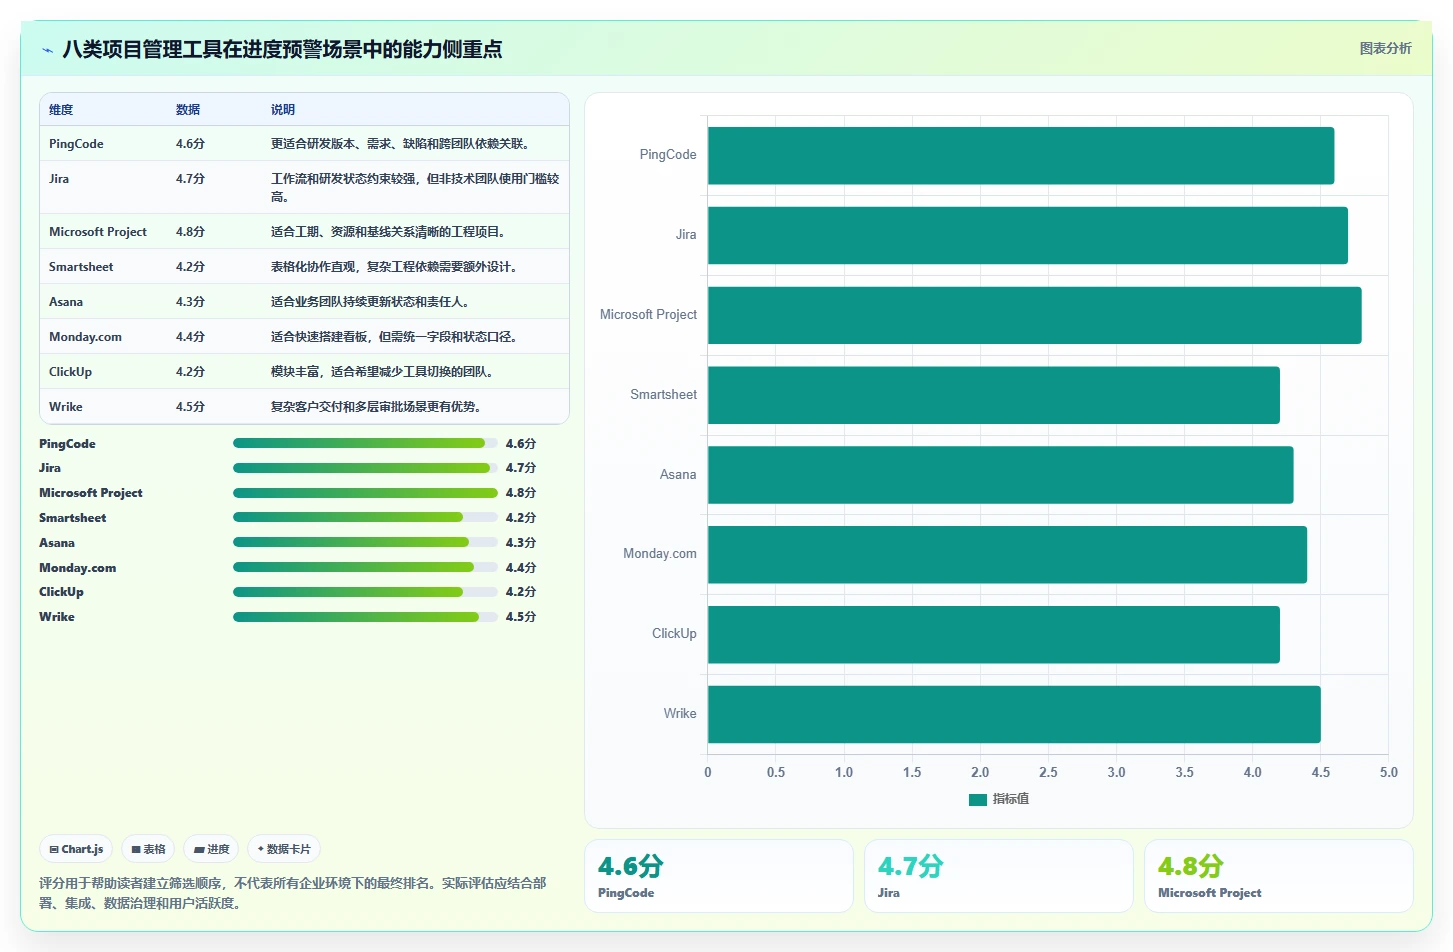Click the ClickUp label in progress list

(61, 592)
